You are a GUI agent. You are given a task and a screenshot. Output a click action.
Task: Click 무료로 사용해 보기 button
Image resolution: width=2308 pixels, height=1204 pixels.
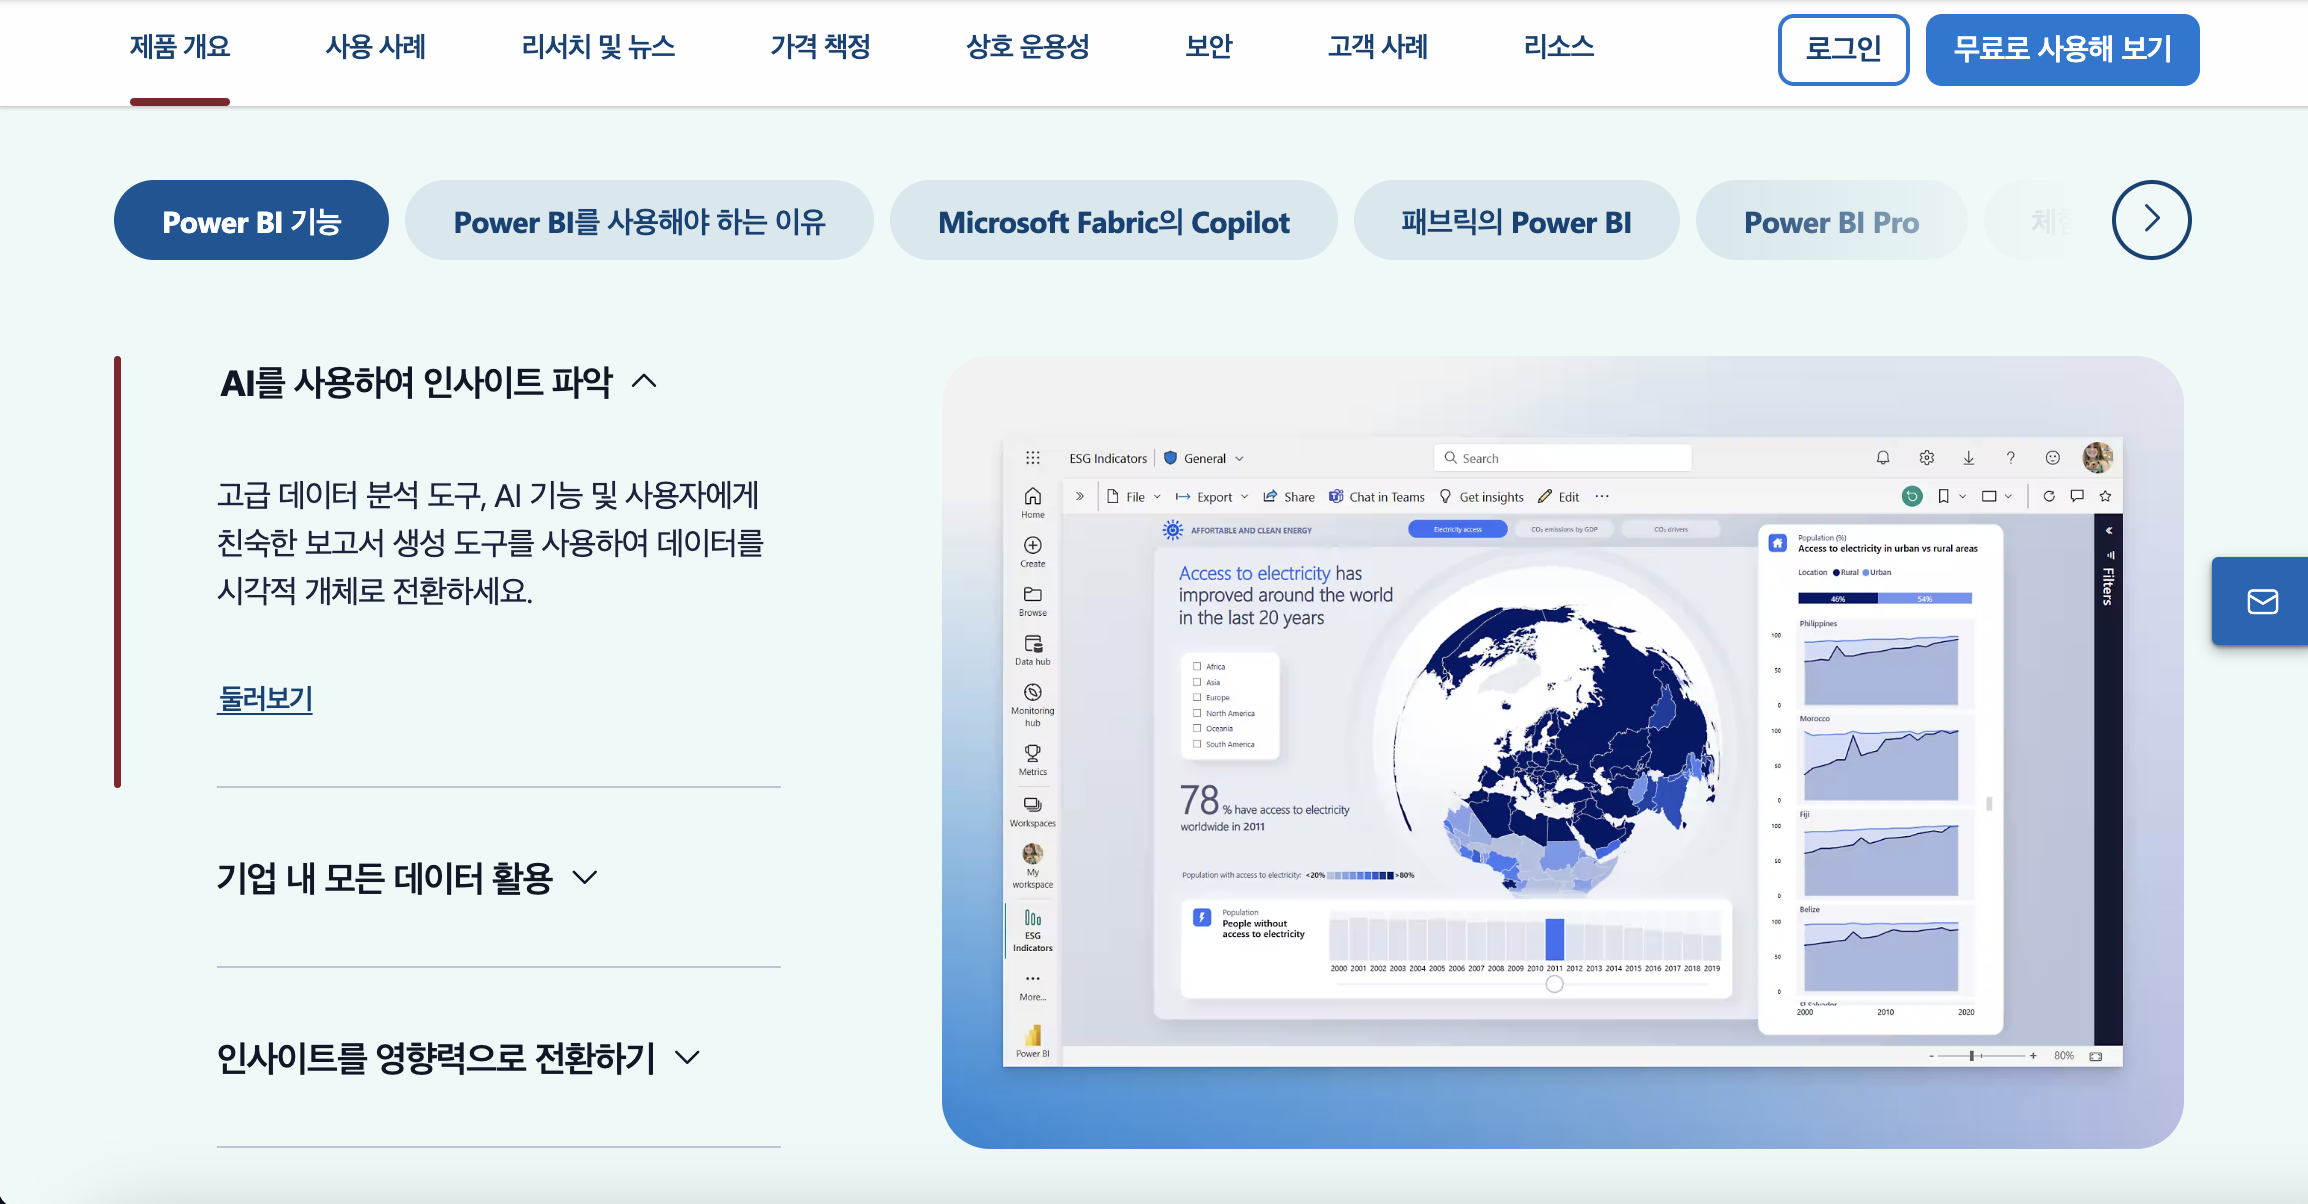tap(2062, 49)
